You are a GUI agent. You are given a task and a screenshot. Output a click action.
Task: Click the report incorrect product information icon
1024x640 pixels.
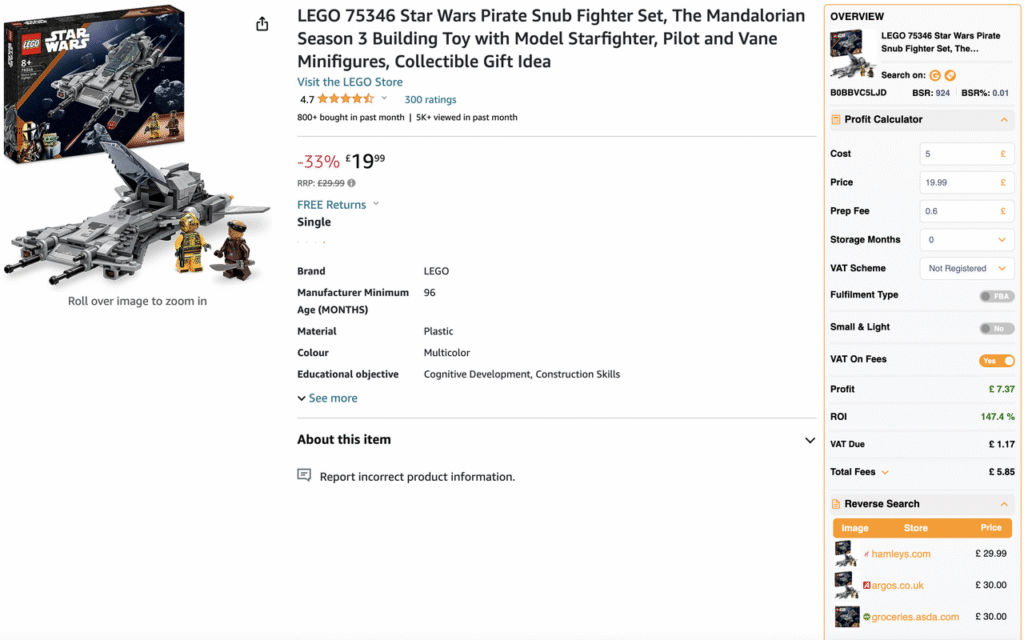(x=304, y=476)
